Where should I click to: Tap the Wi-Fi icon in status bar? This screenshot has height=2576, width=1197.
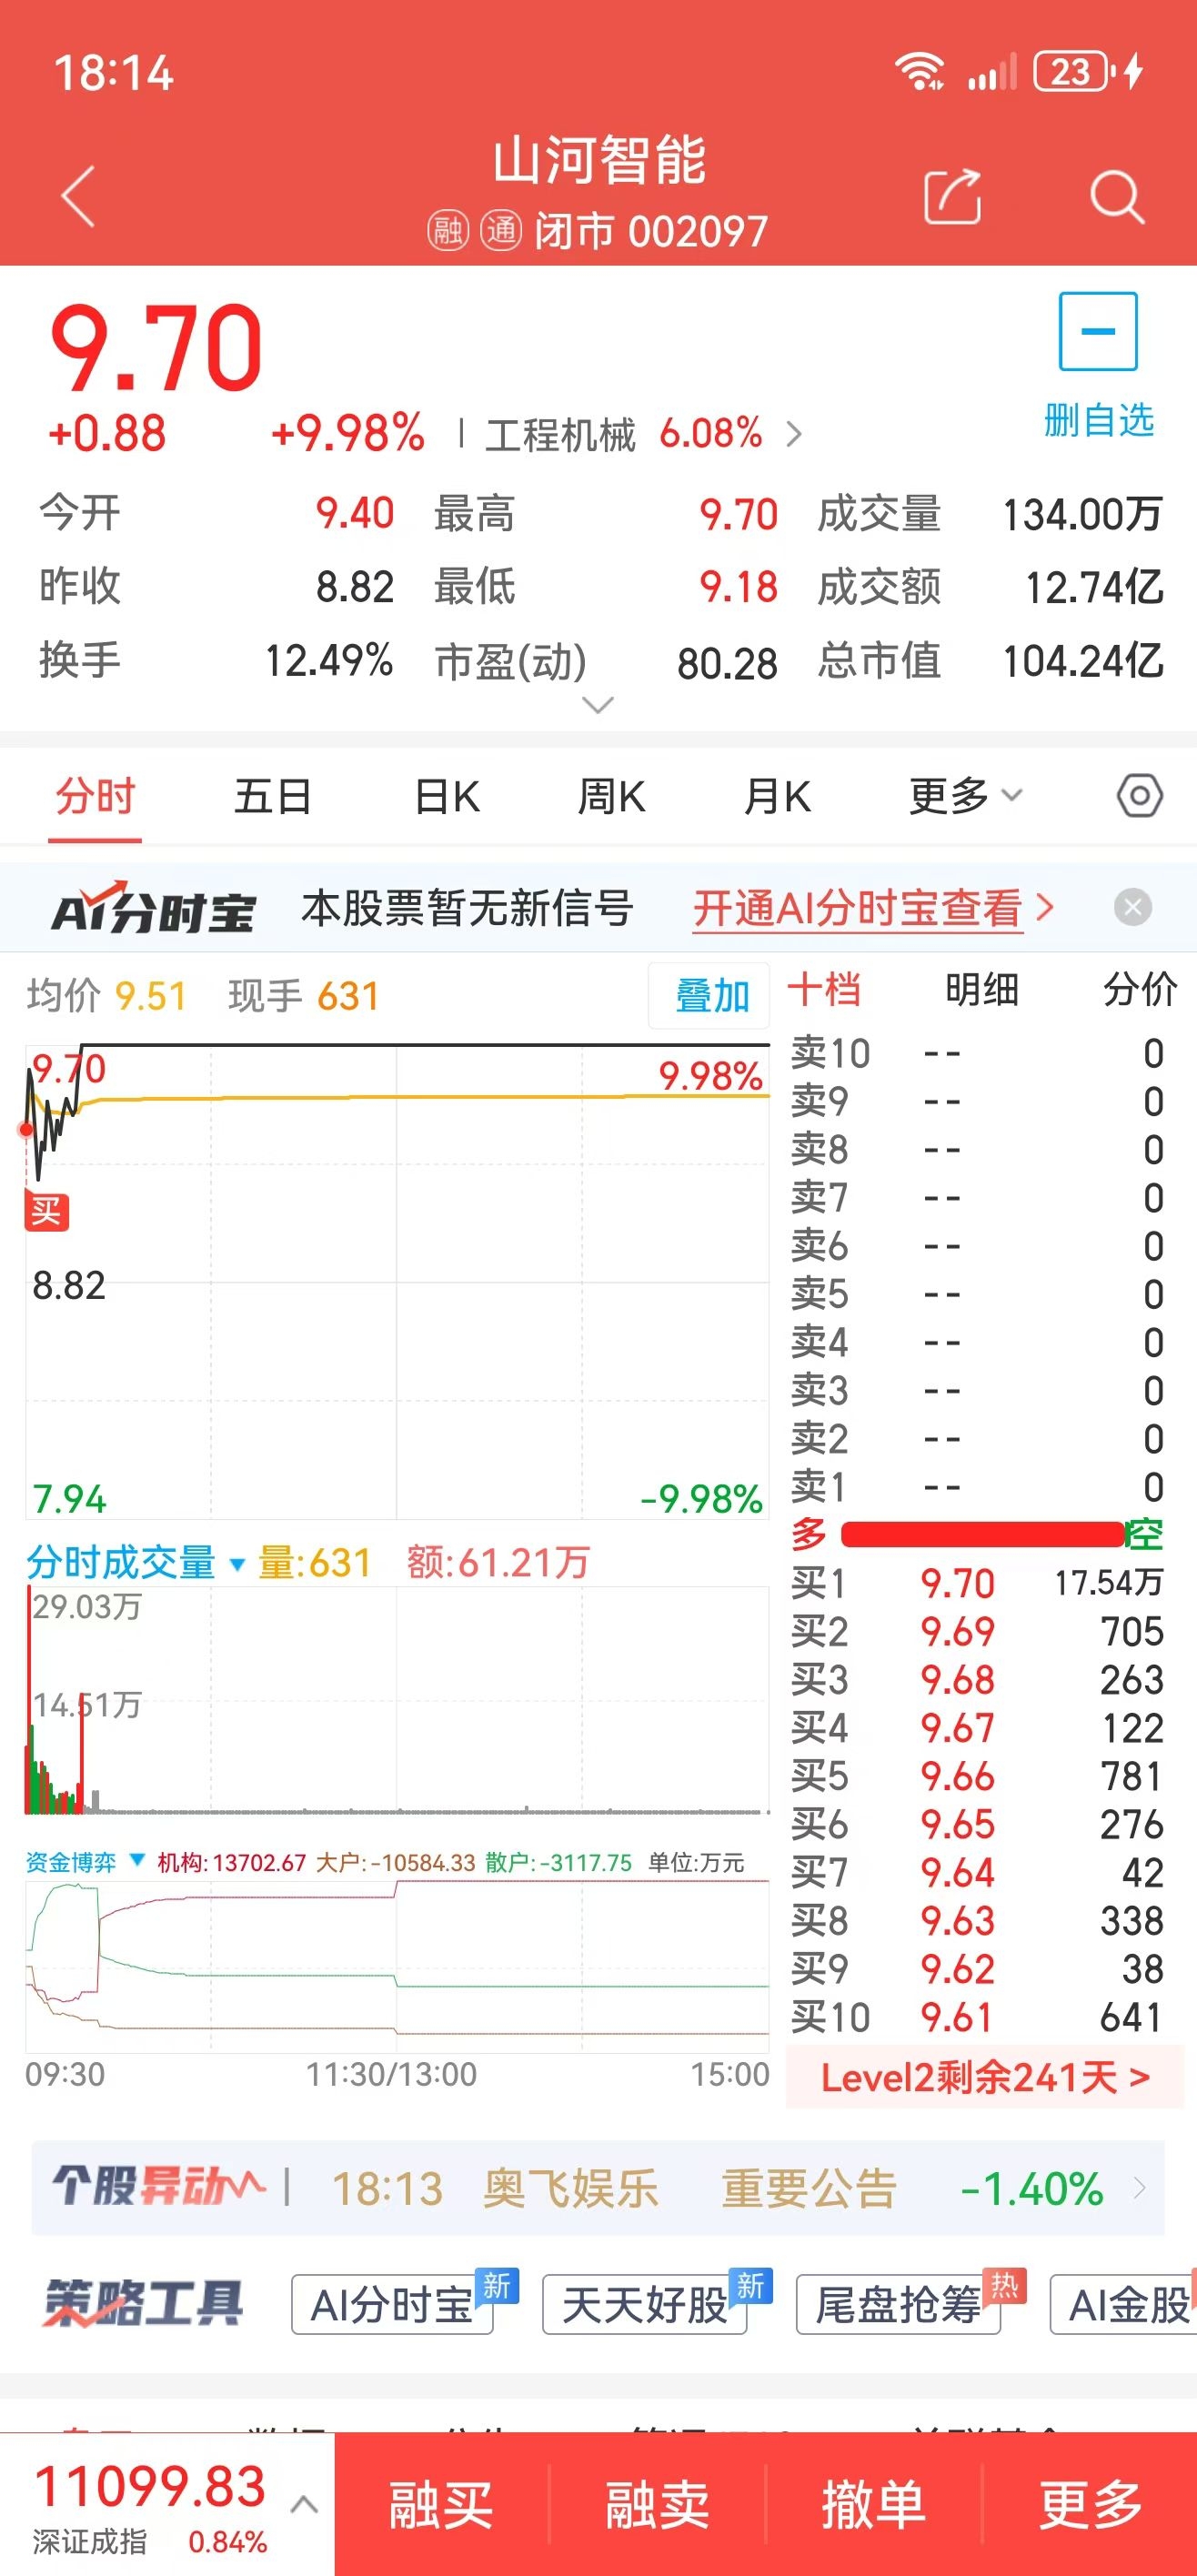pyautogui.click(x=919, y=72)
